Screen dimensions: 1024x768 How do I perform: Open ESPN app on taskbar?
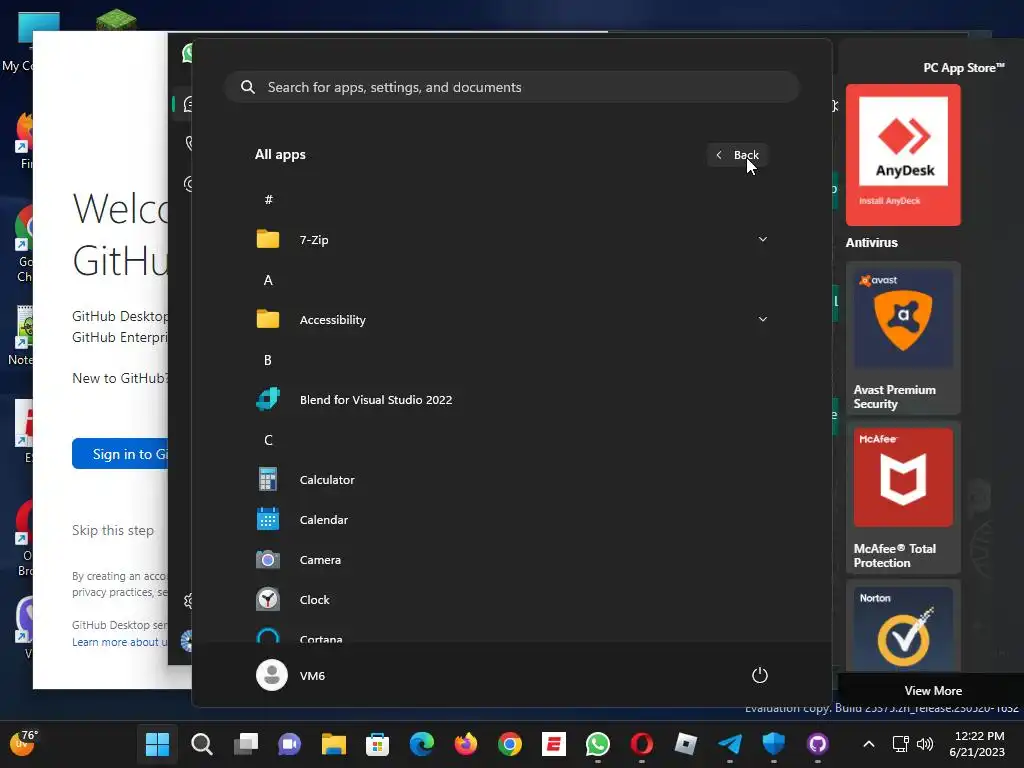pos(554,744)
